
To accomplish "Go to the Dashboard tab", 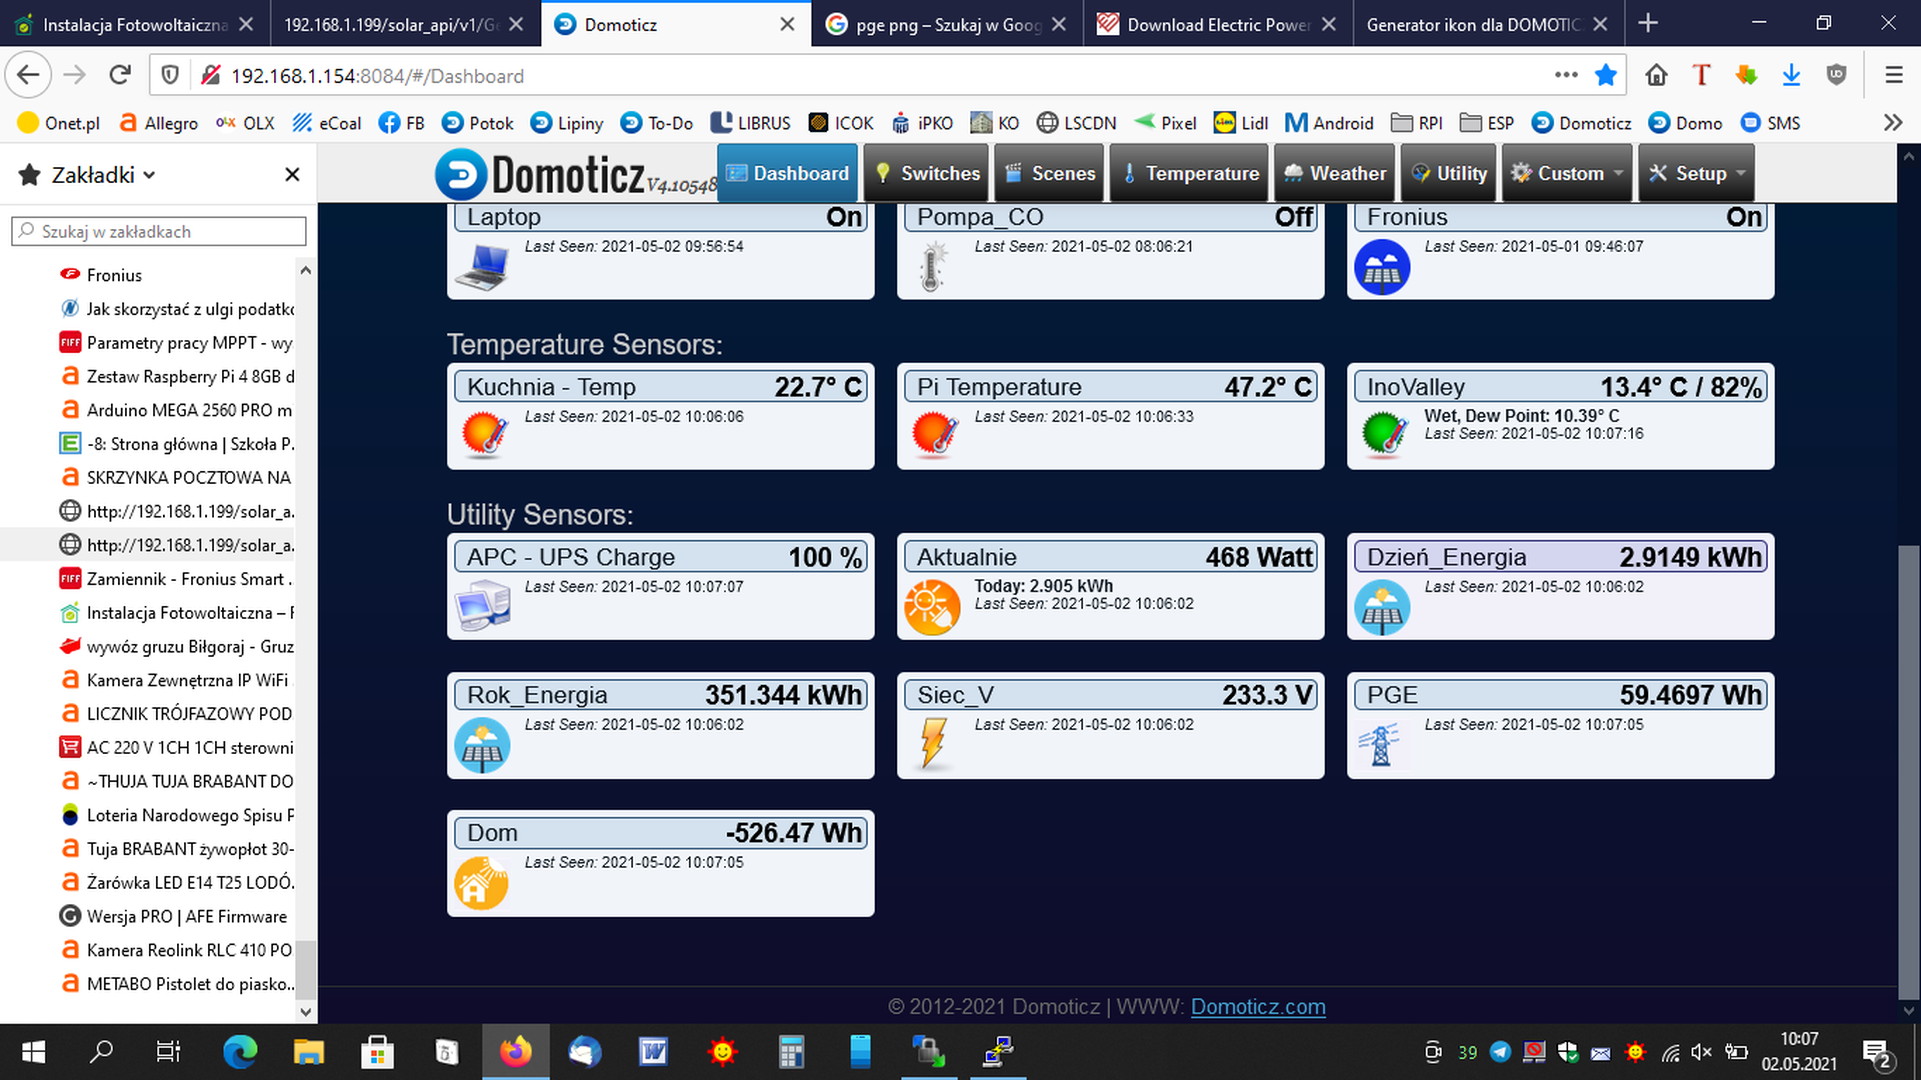I will point(788,173).
